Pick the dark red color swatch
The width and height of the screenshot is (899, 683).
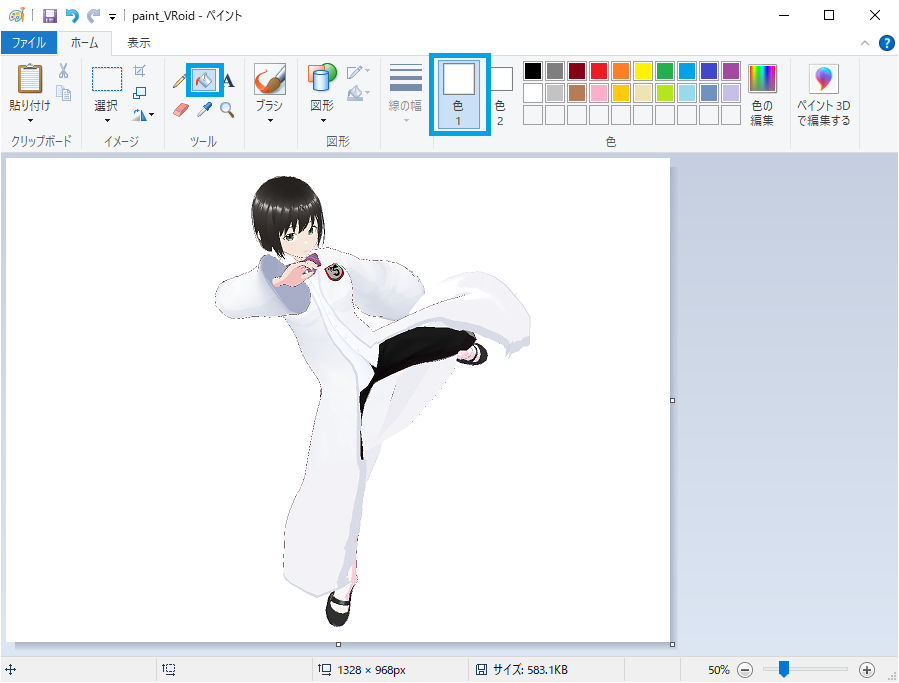pos(577,71)
